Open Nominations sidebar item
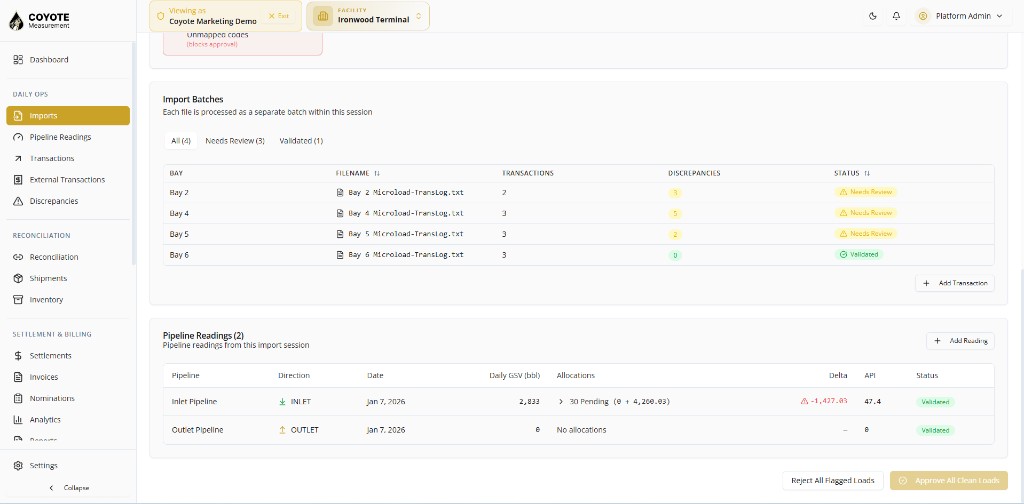The height and width of the screenshot is (504, 1024). point(68,398)
